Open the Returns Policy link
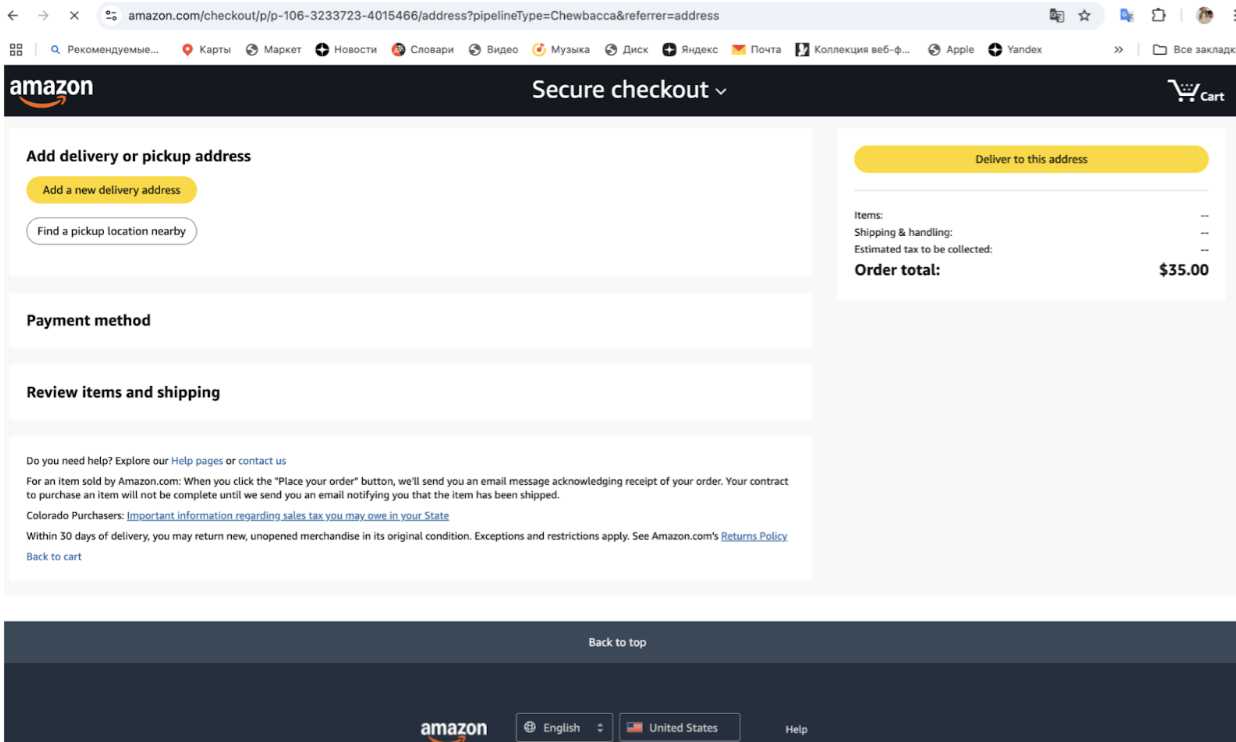The height and width of the screenshot is (742, 1236). 753,536
